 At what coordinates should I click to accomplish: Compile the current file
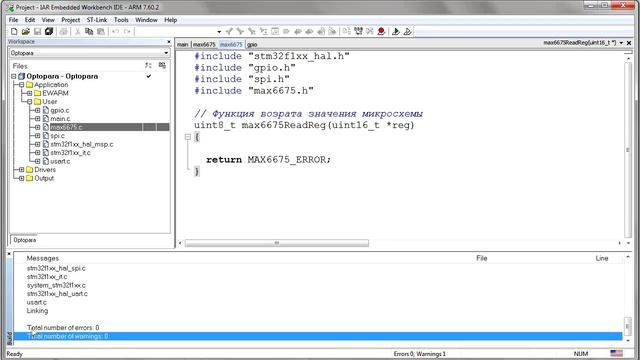[347, 31]
